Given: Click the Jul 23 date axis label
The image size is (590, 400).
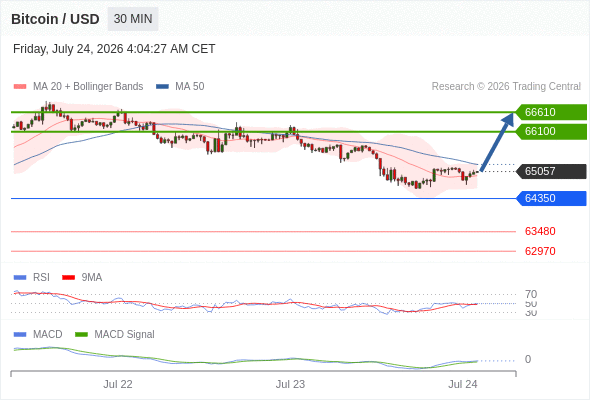Looking at the screenshot, I should (x=290, y=384).
